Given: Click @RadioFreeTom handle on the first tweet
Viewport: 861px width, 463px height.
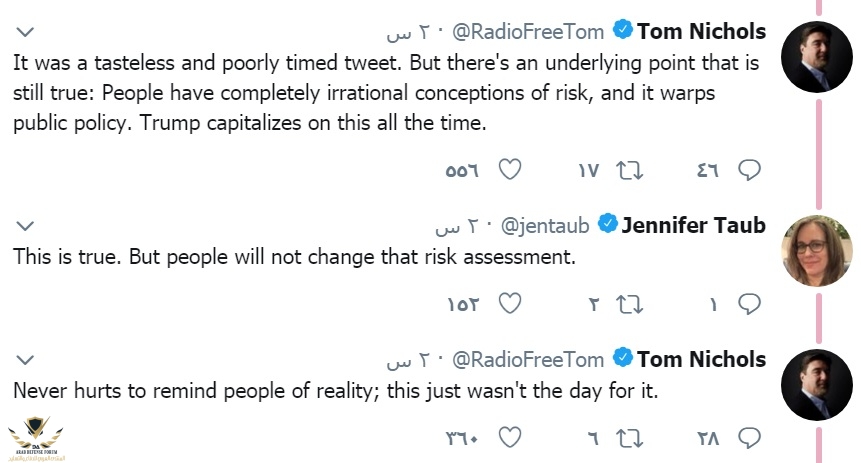Looking at the screenshot, I should coord(530,32).
